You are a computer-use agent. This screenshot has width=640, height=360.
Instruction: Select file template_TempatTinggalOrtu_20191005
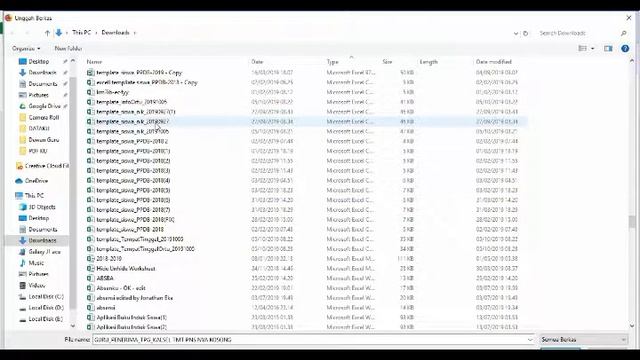click(145, 249)
